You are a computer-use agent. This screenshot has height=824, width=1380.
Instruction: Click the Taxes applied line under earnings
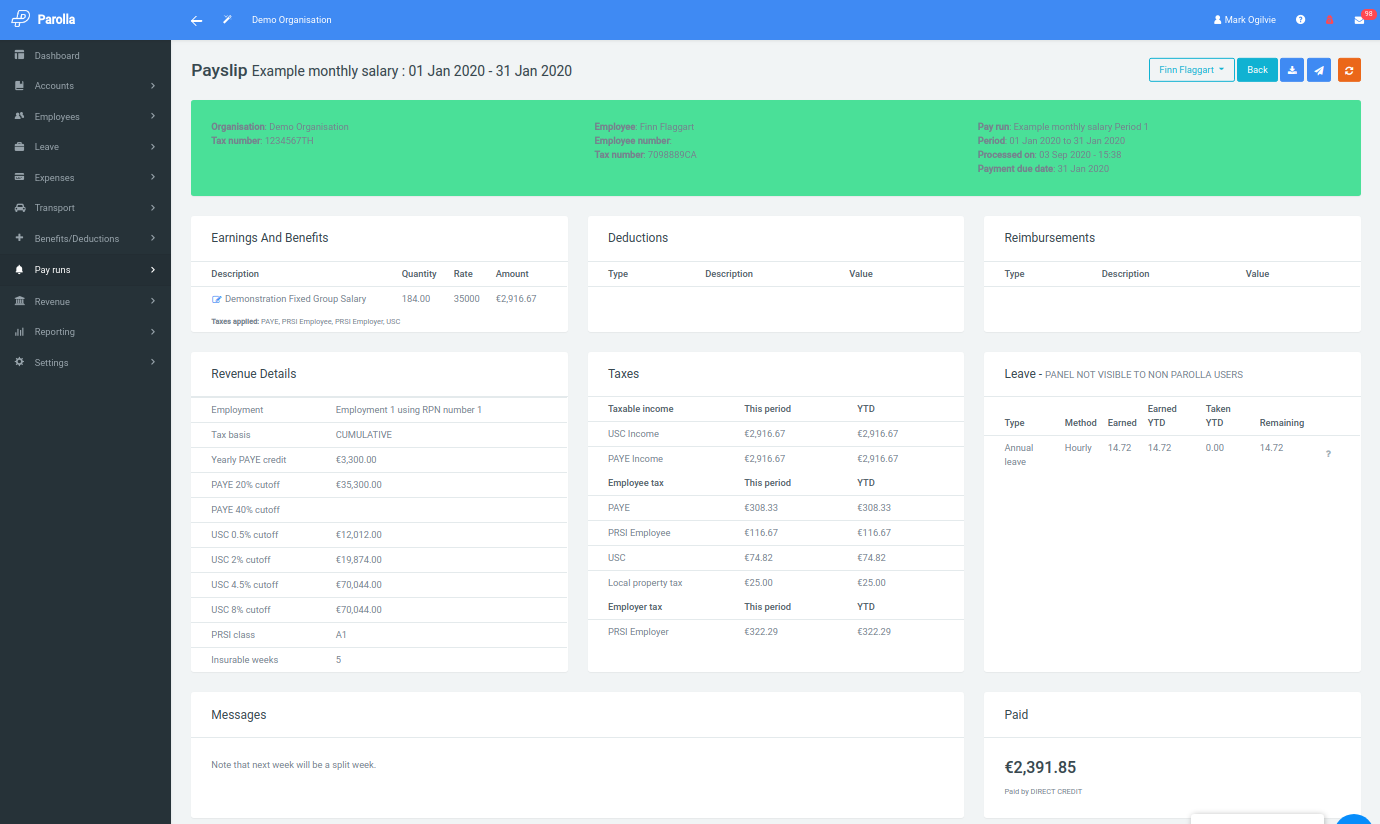click(x=305, y=322)
